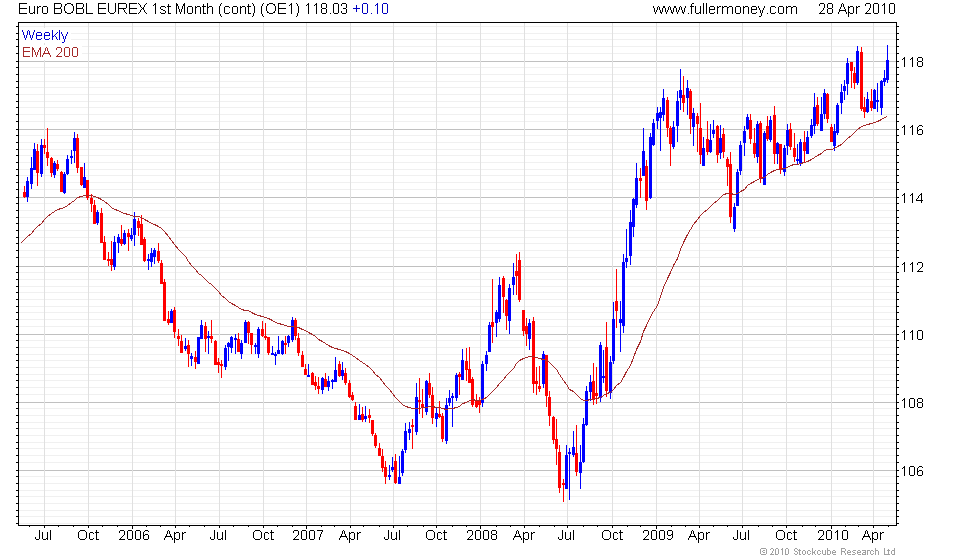Click the '+0.10' change value

point(371,9)
